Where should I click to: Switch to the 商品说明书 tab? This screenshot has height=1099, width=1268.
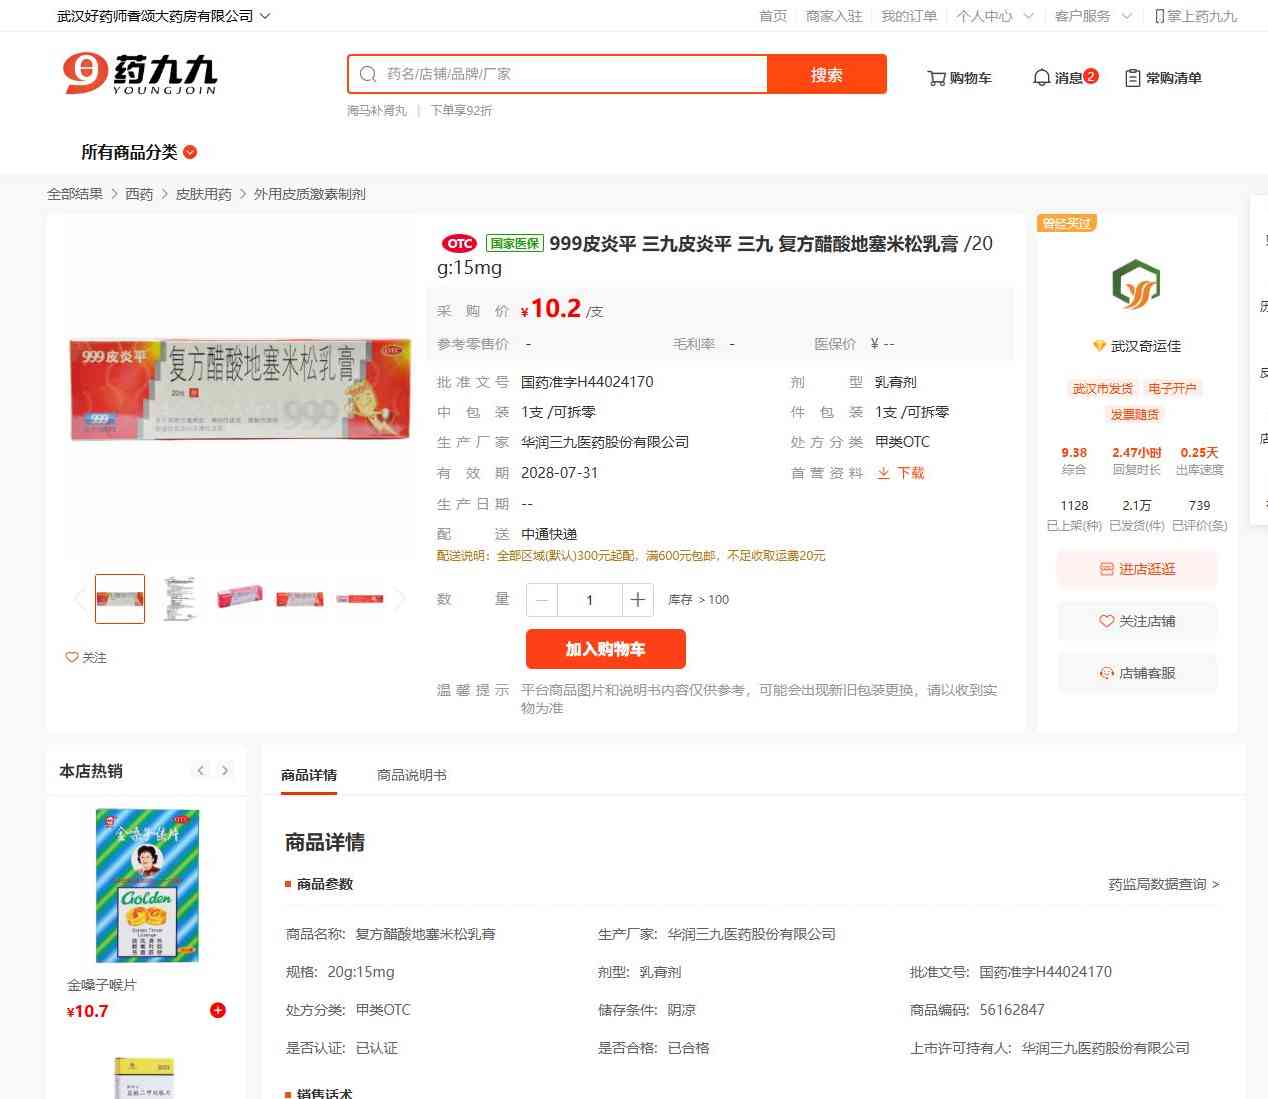[412, 775]
